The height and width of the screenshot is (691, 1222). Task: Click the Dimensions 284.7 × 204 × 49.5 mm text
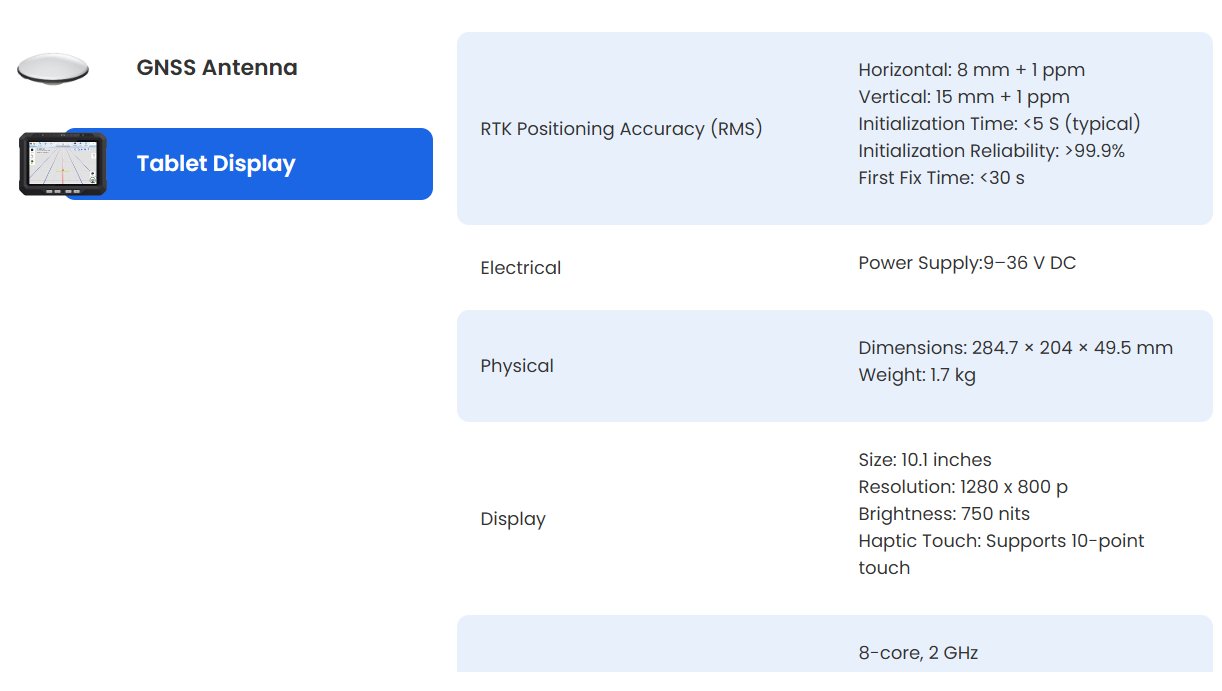coord(1015,348)
